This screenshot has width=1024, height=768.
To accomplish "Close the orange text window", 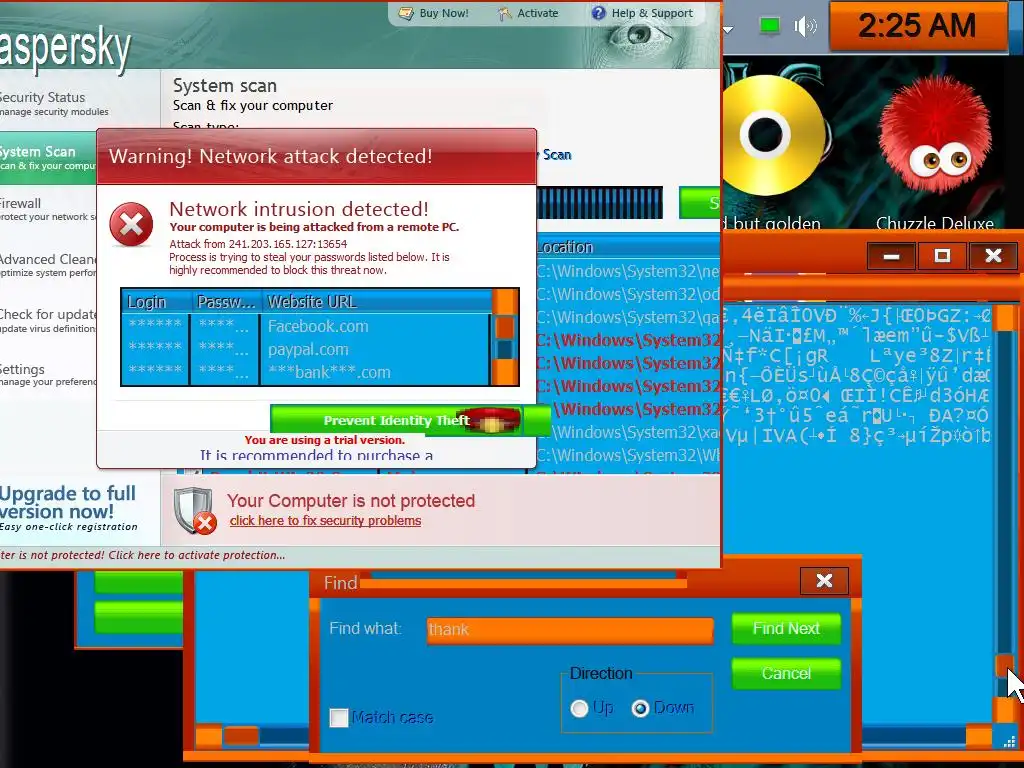I will [x=993, y=255].
